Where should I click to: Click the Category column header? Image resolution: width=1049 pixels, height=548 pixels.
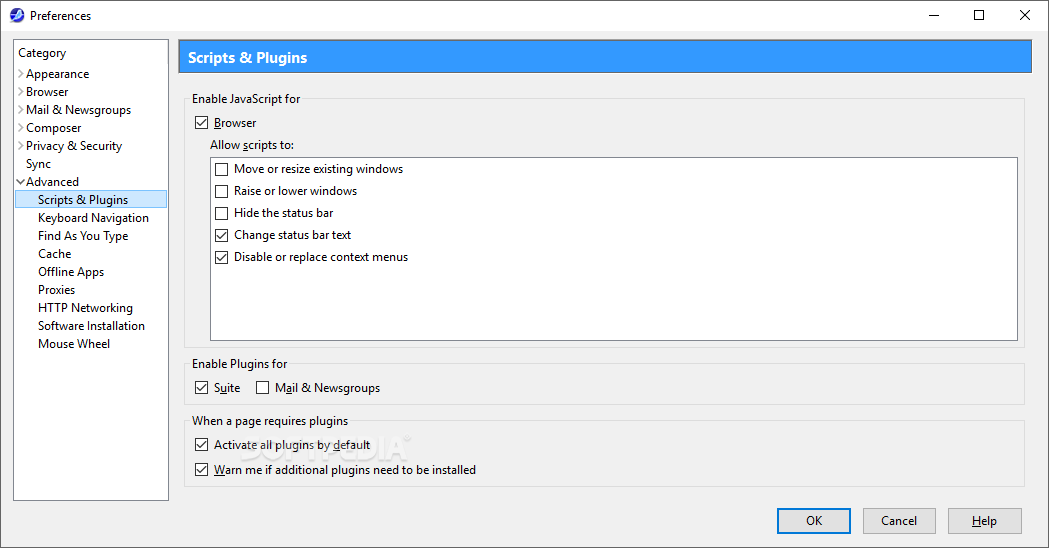pyautogui.click(x=91, y=53)
